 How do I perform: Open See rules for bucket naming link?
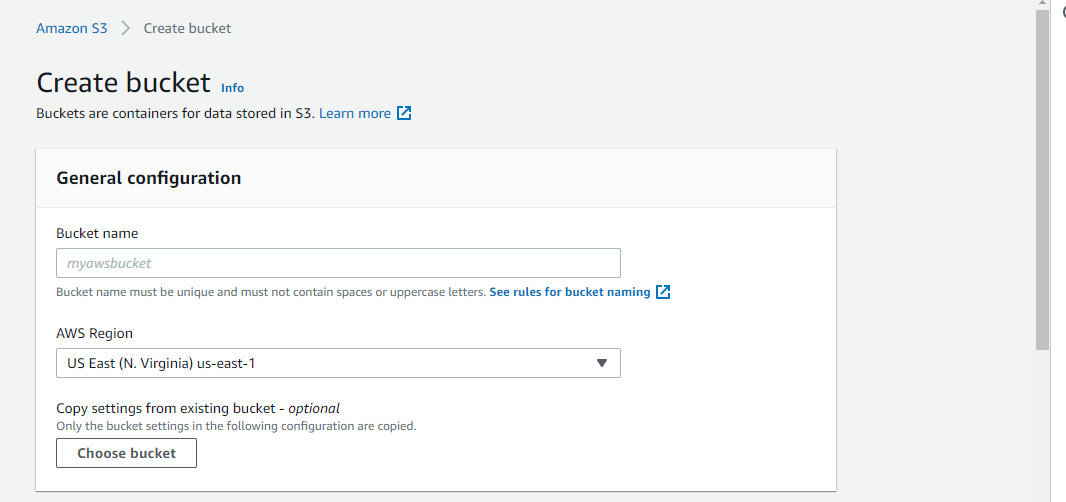(570, 292)
